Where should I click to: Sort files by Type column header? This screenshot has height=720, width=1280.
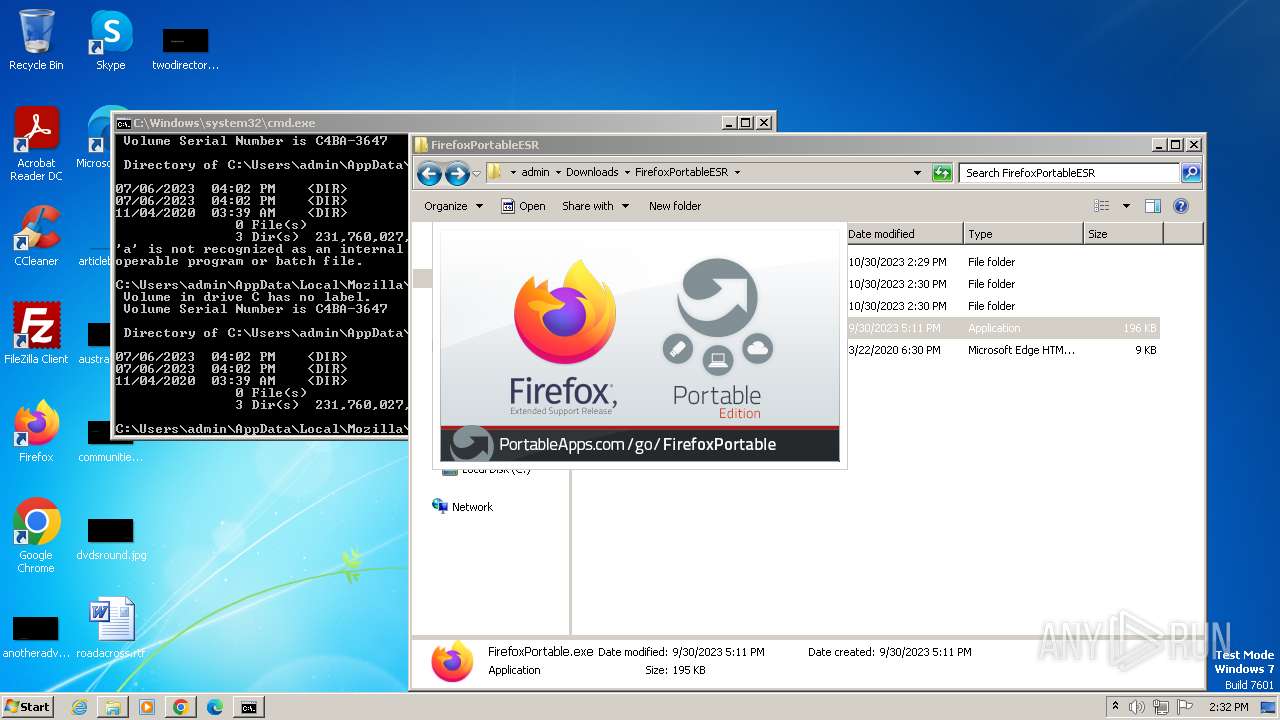pyautogui.click(x=1024, y=234)
